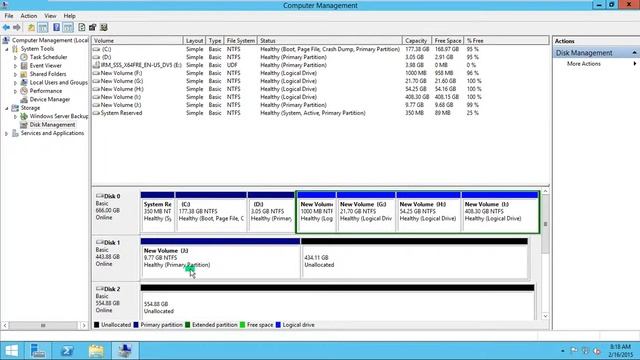The height and width of the screenshot is (360, 640).
Task: Open File Explorer from the taskbar
Action: (96, 351)
